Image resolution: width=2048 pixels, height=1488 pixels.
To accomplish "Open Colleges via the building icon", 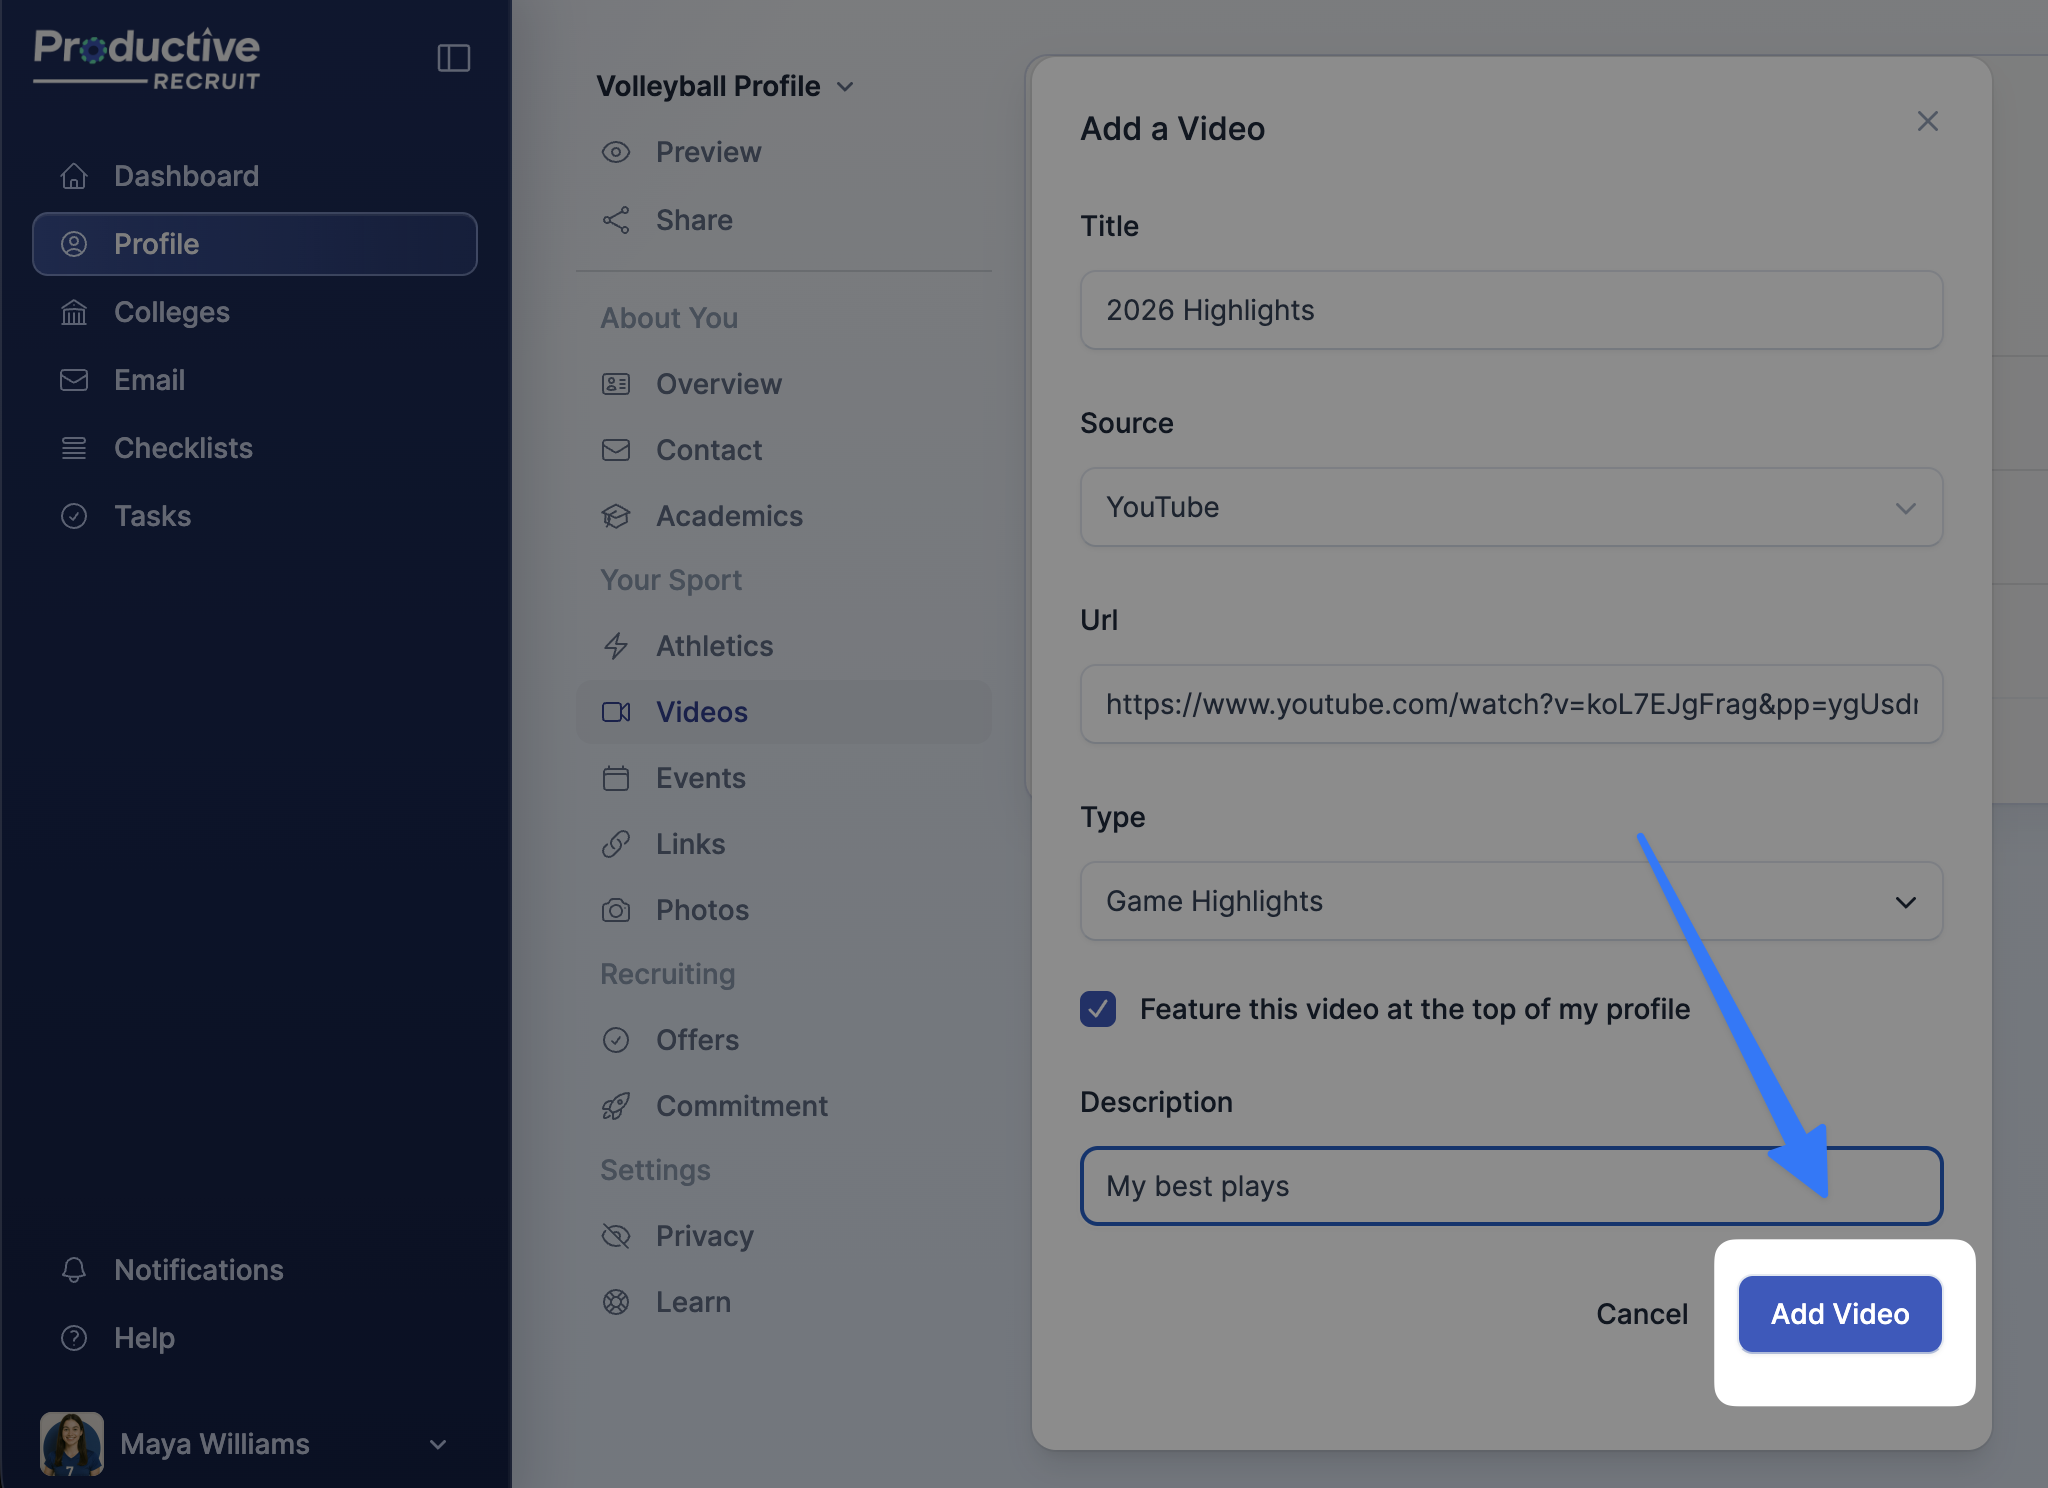I will 74,312.
